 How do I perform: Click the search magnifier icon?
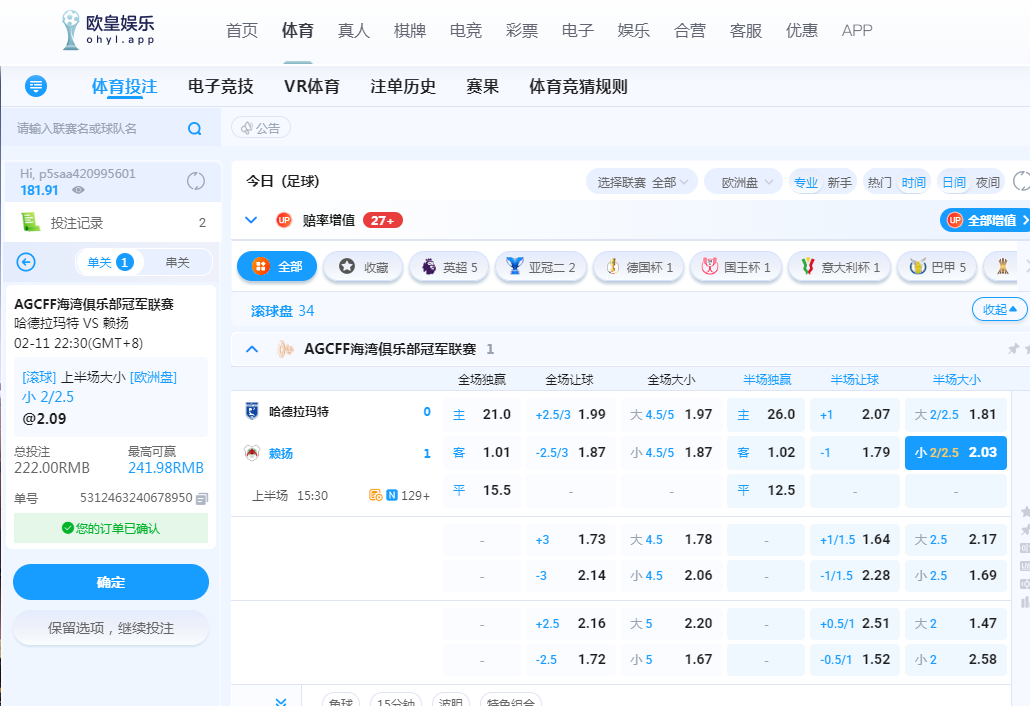click(195, 129)
